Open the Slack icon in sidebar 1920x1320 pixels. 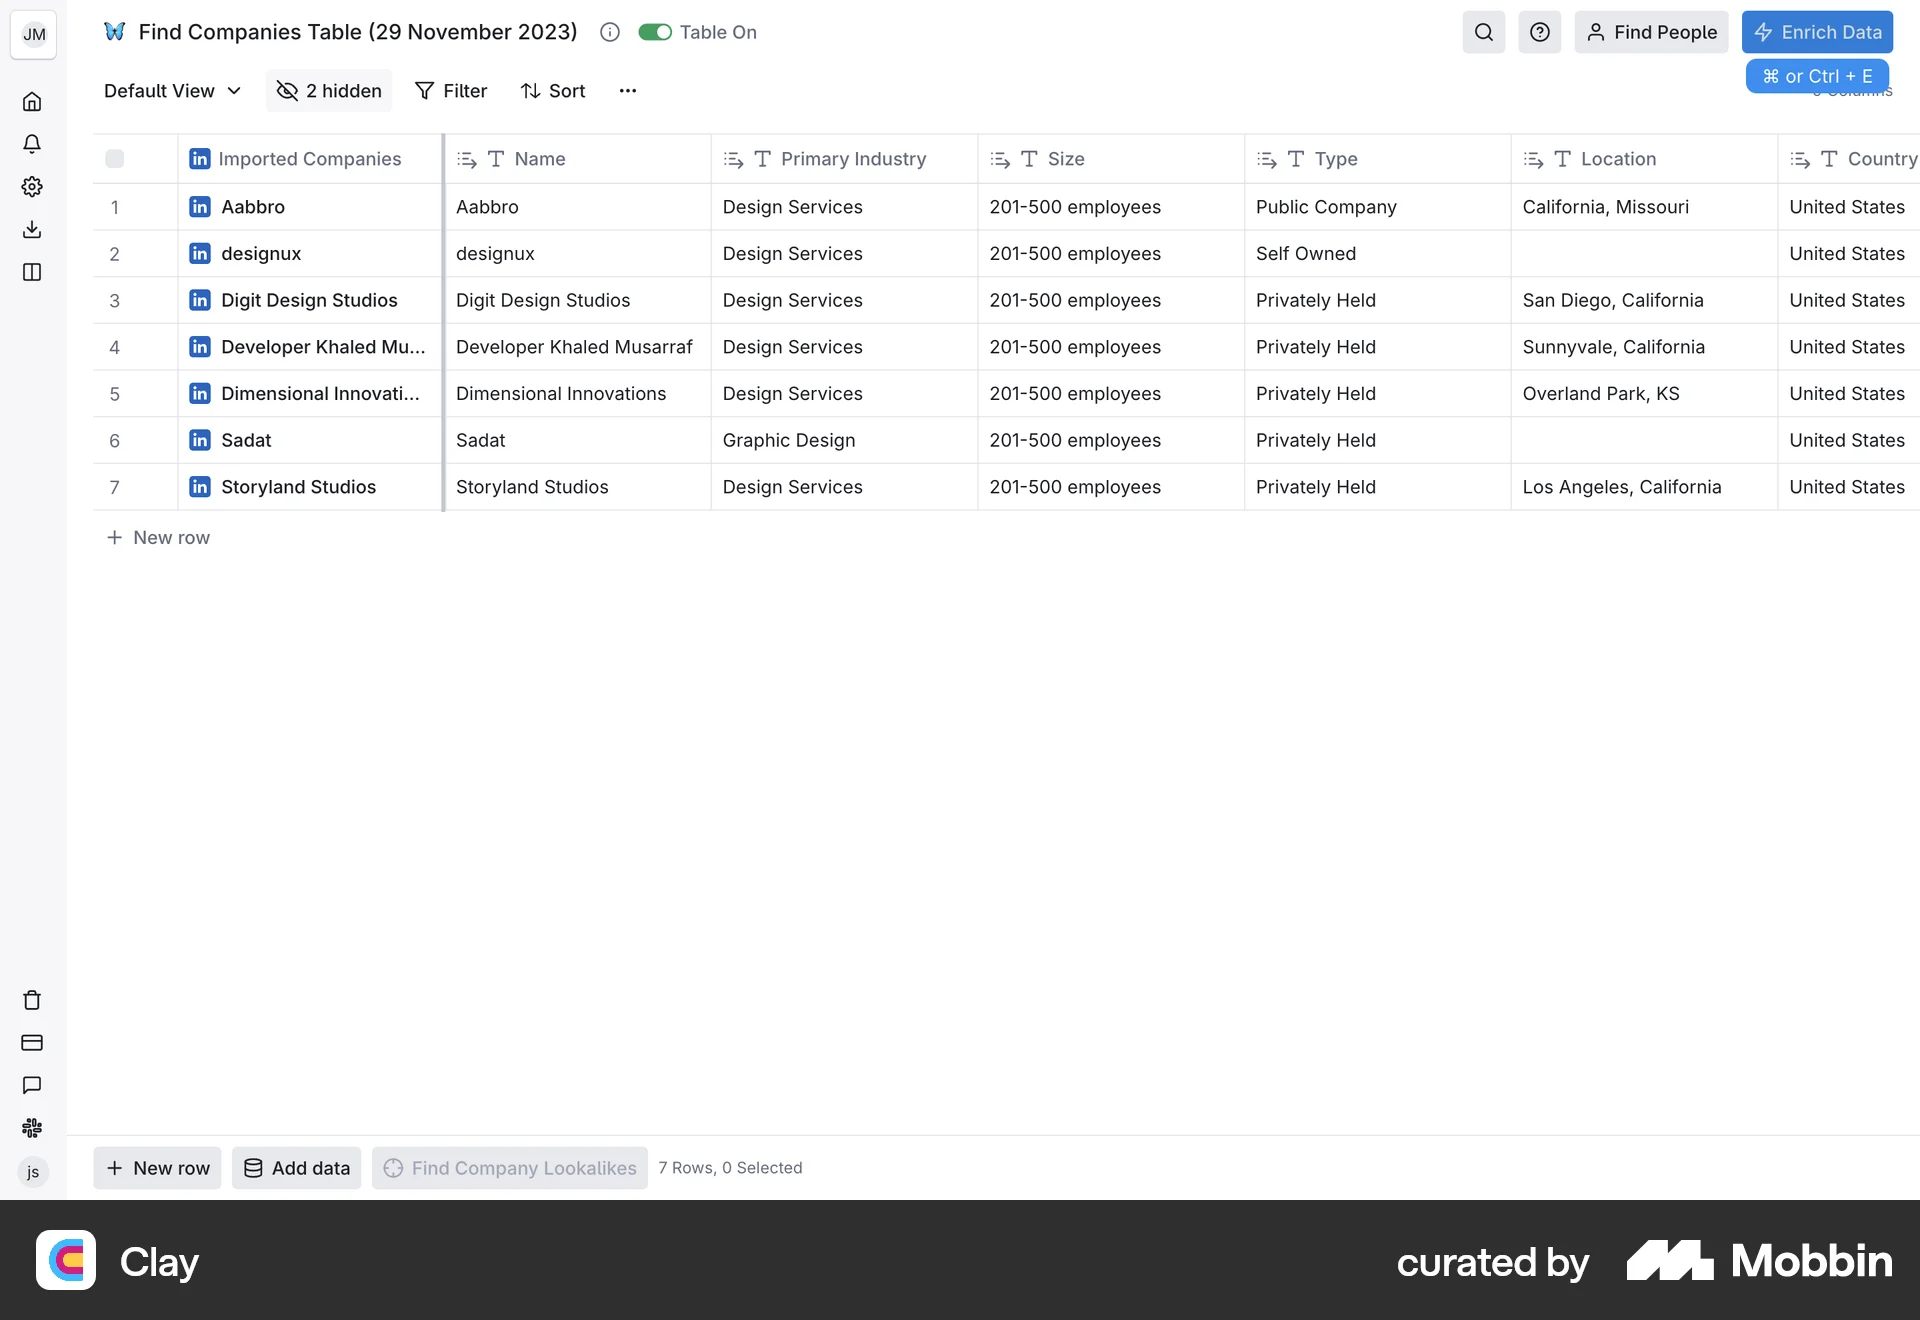tap(32, 1128)
